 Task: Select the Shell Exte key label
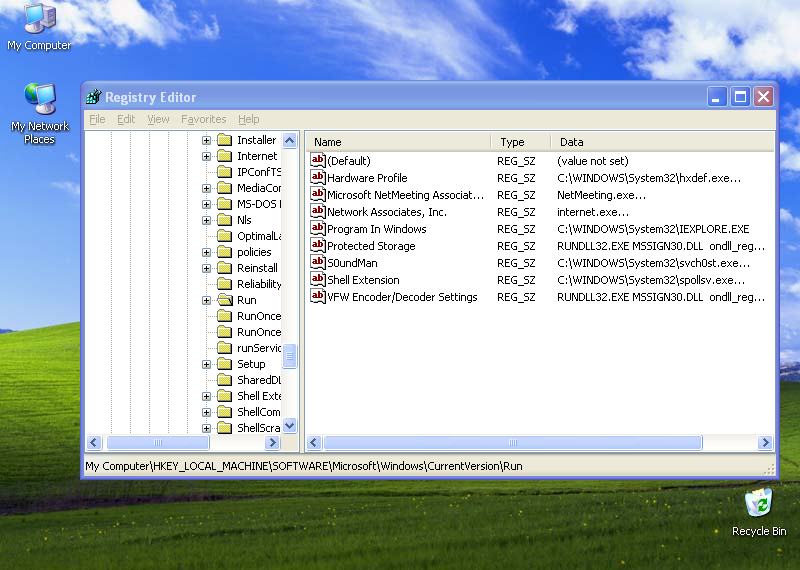259,396
